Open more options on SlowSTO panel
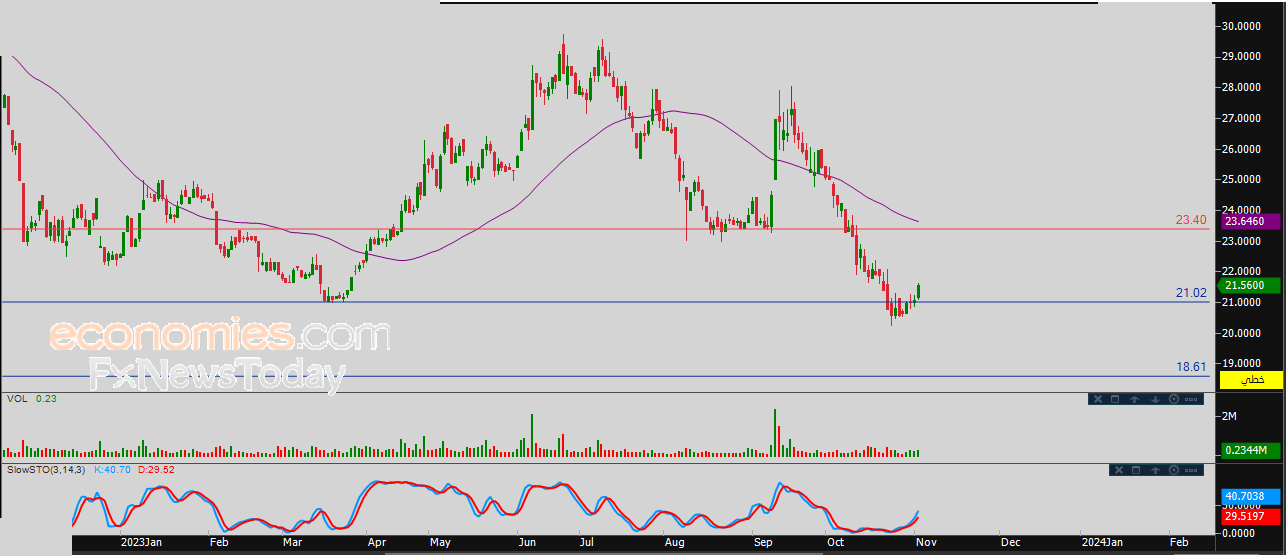The image size is (1286, 556). tap(1191, 470)
